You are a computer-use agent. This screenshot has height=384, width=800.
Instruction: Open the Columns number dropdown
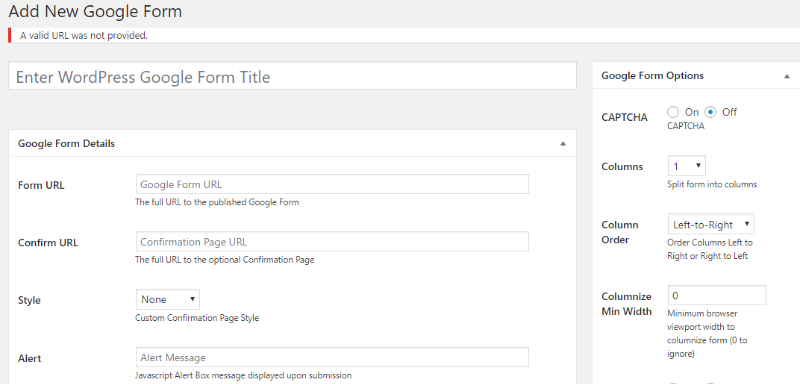(687, 166)
